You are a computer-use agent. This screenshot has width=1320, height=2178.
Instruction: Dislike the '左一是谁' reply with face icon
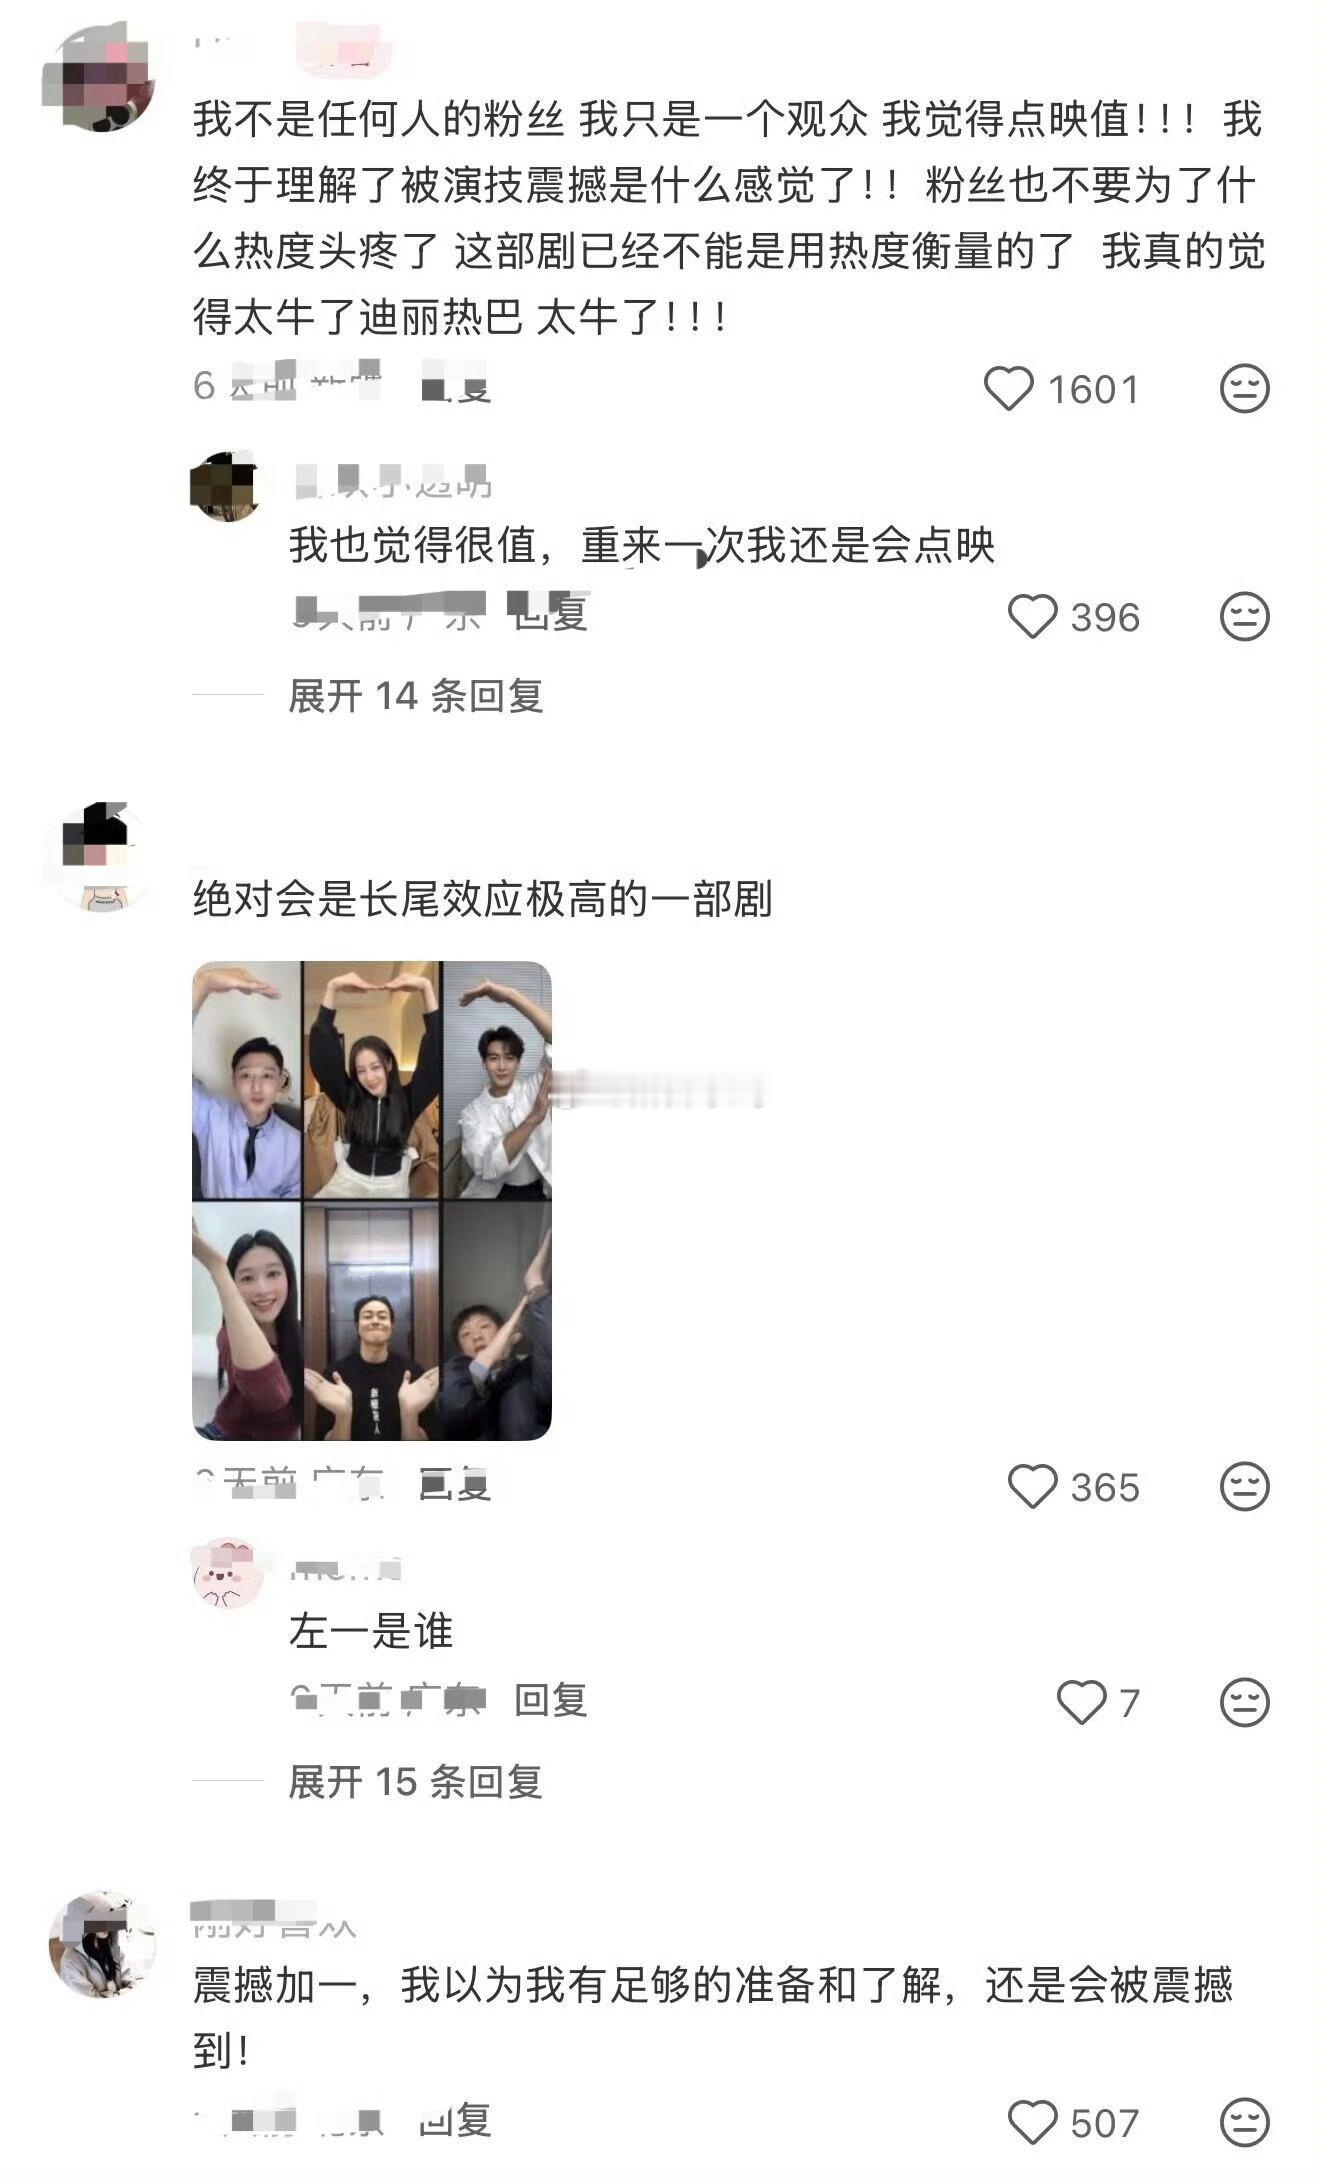click(x=1245, y=1702)
